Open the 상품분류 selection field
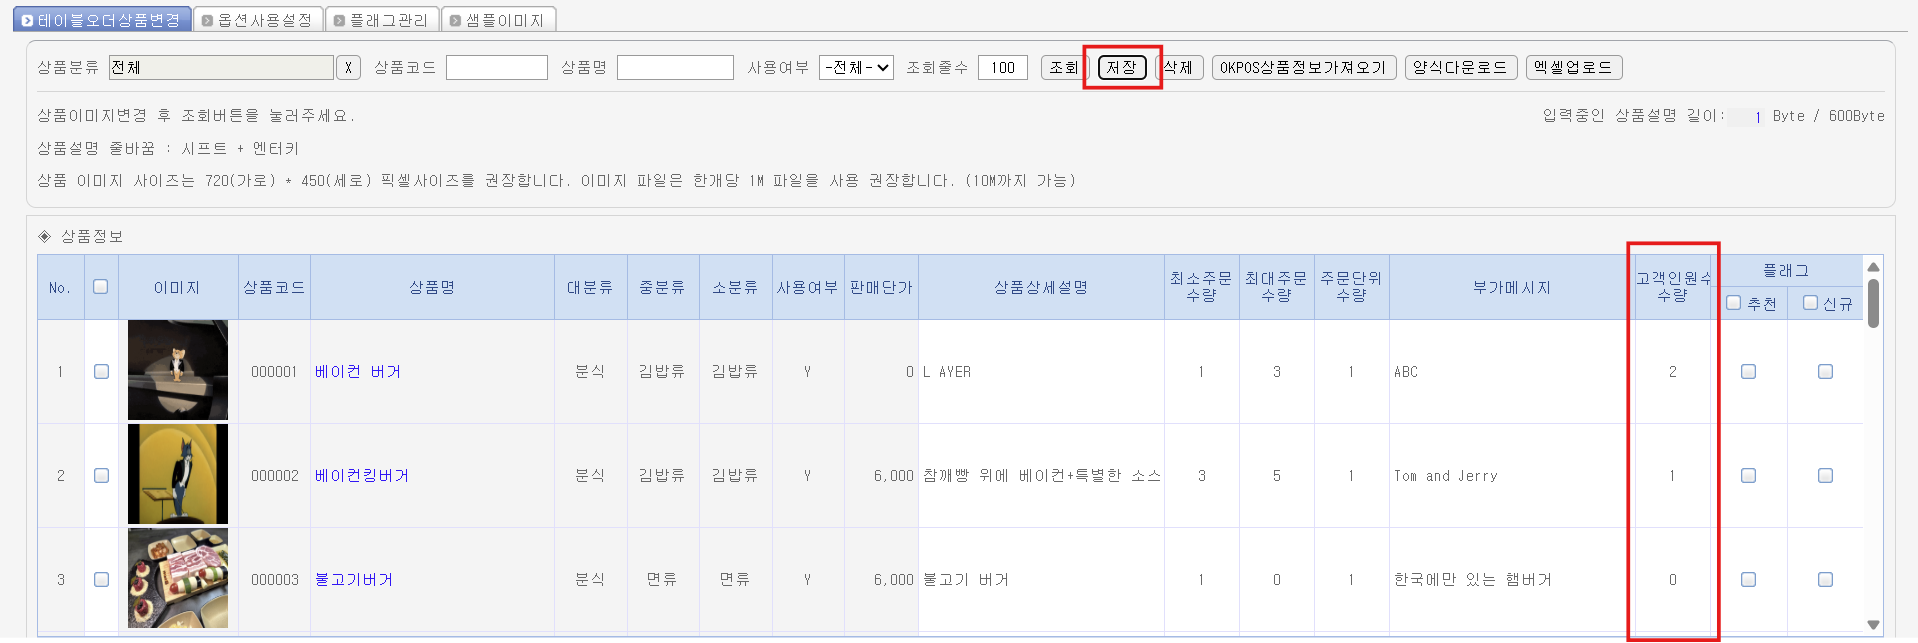 (221, 68)
